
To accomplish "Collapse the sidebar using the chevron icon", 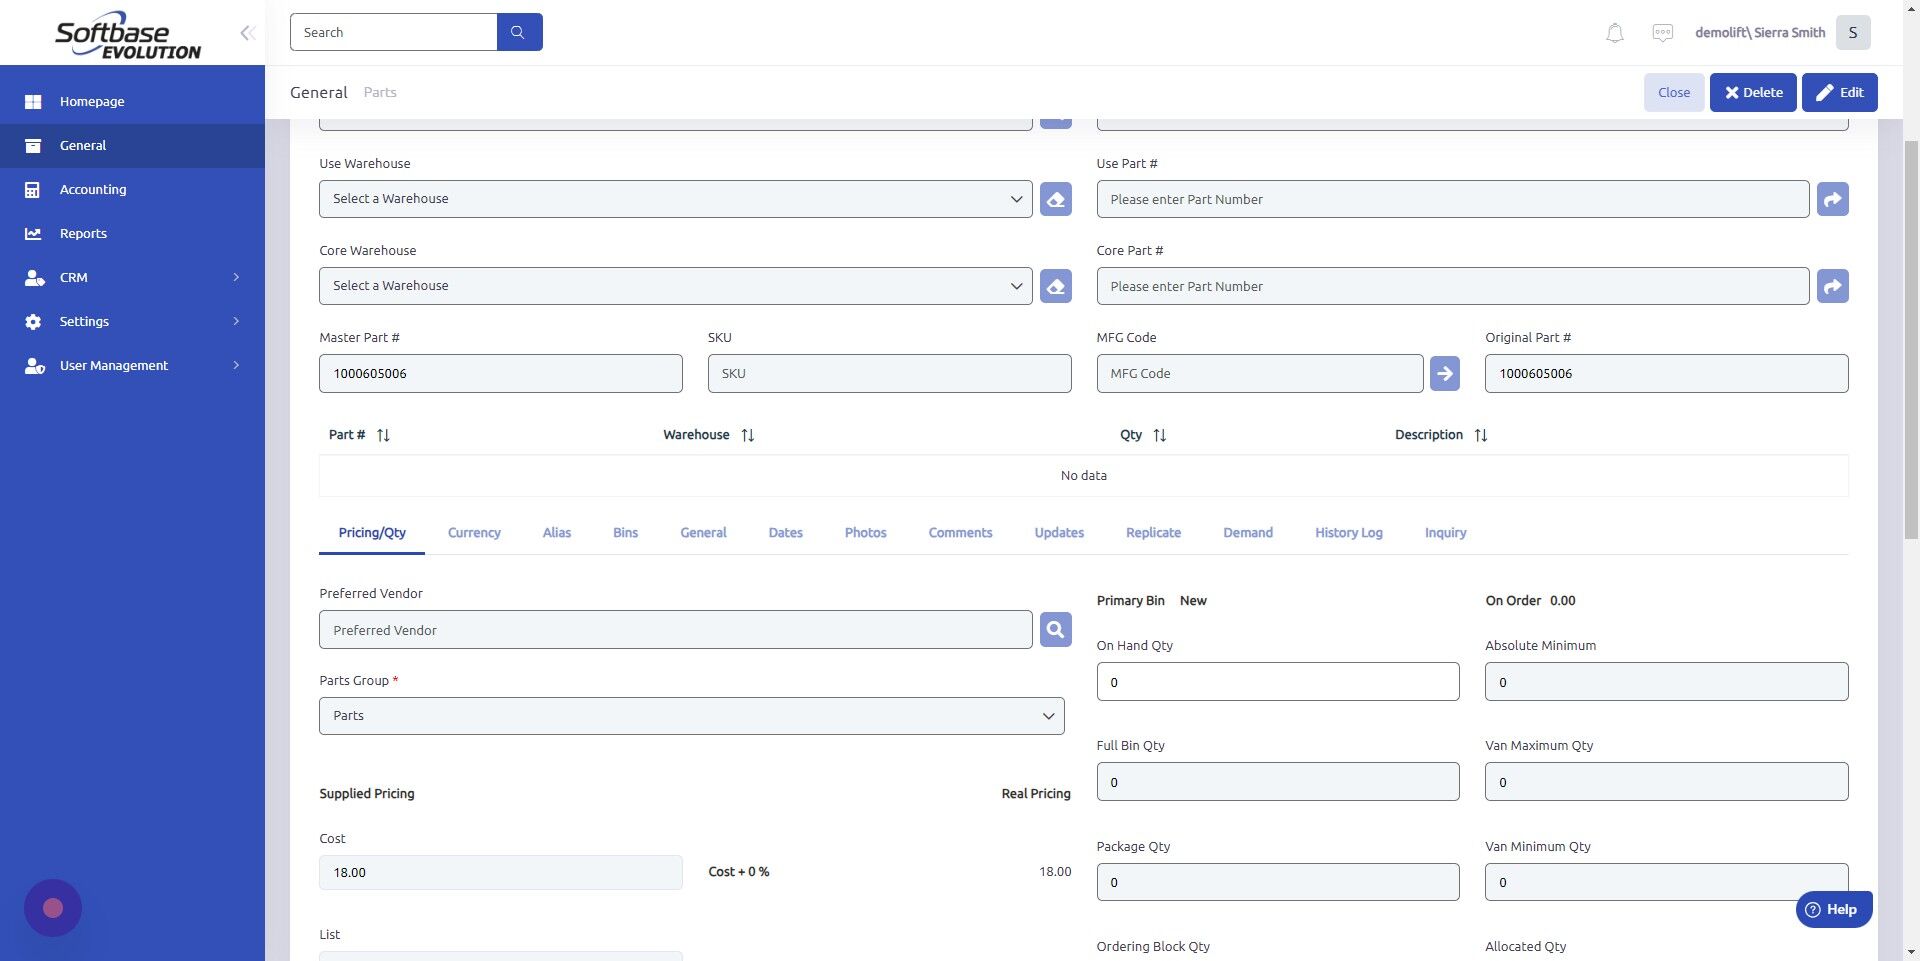I will (246, 32).
